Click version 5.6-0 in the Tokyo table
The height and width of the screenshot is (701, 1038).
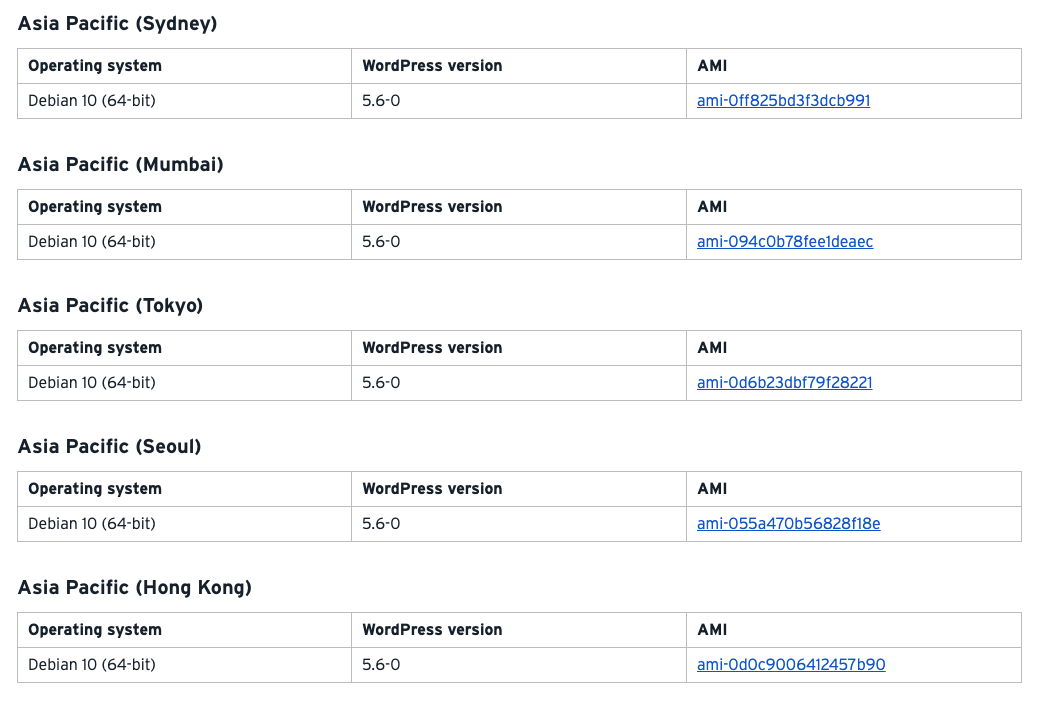click(x=381, y=383)
